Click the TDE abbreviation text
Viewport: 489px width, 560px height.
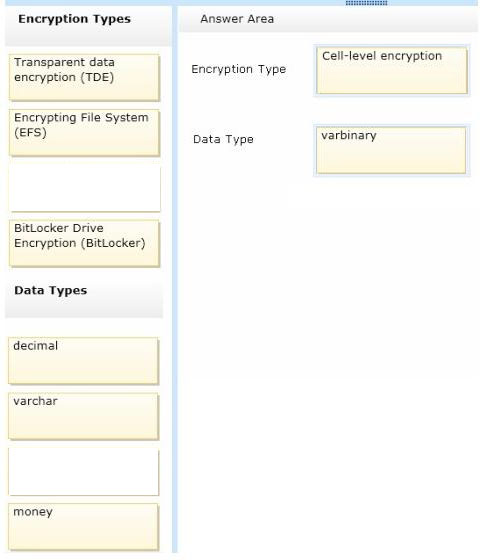pos(97,78)
